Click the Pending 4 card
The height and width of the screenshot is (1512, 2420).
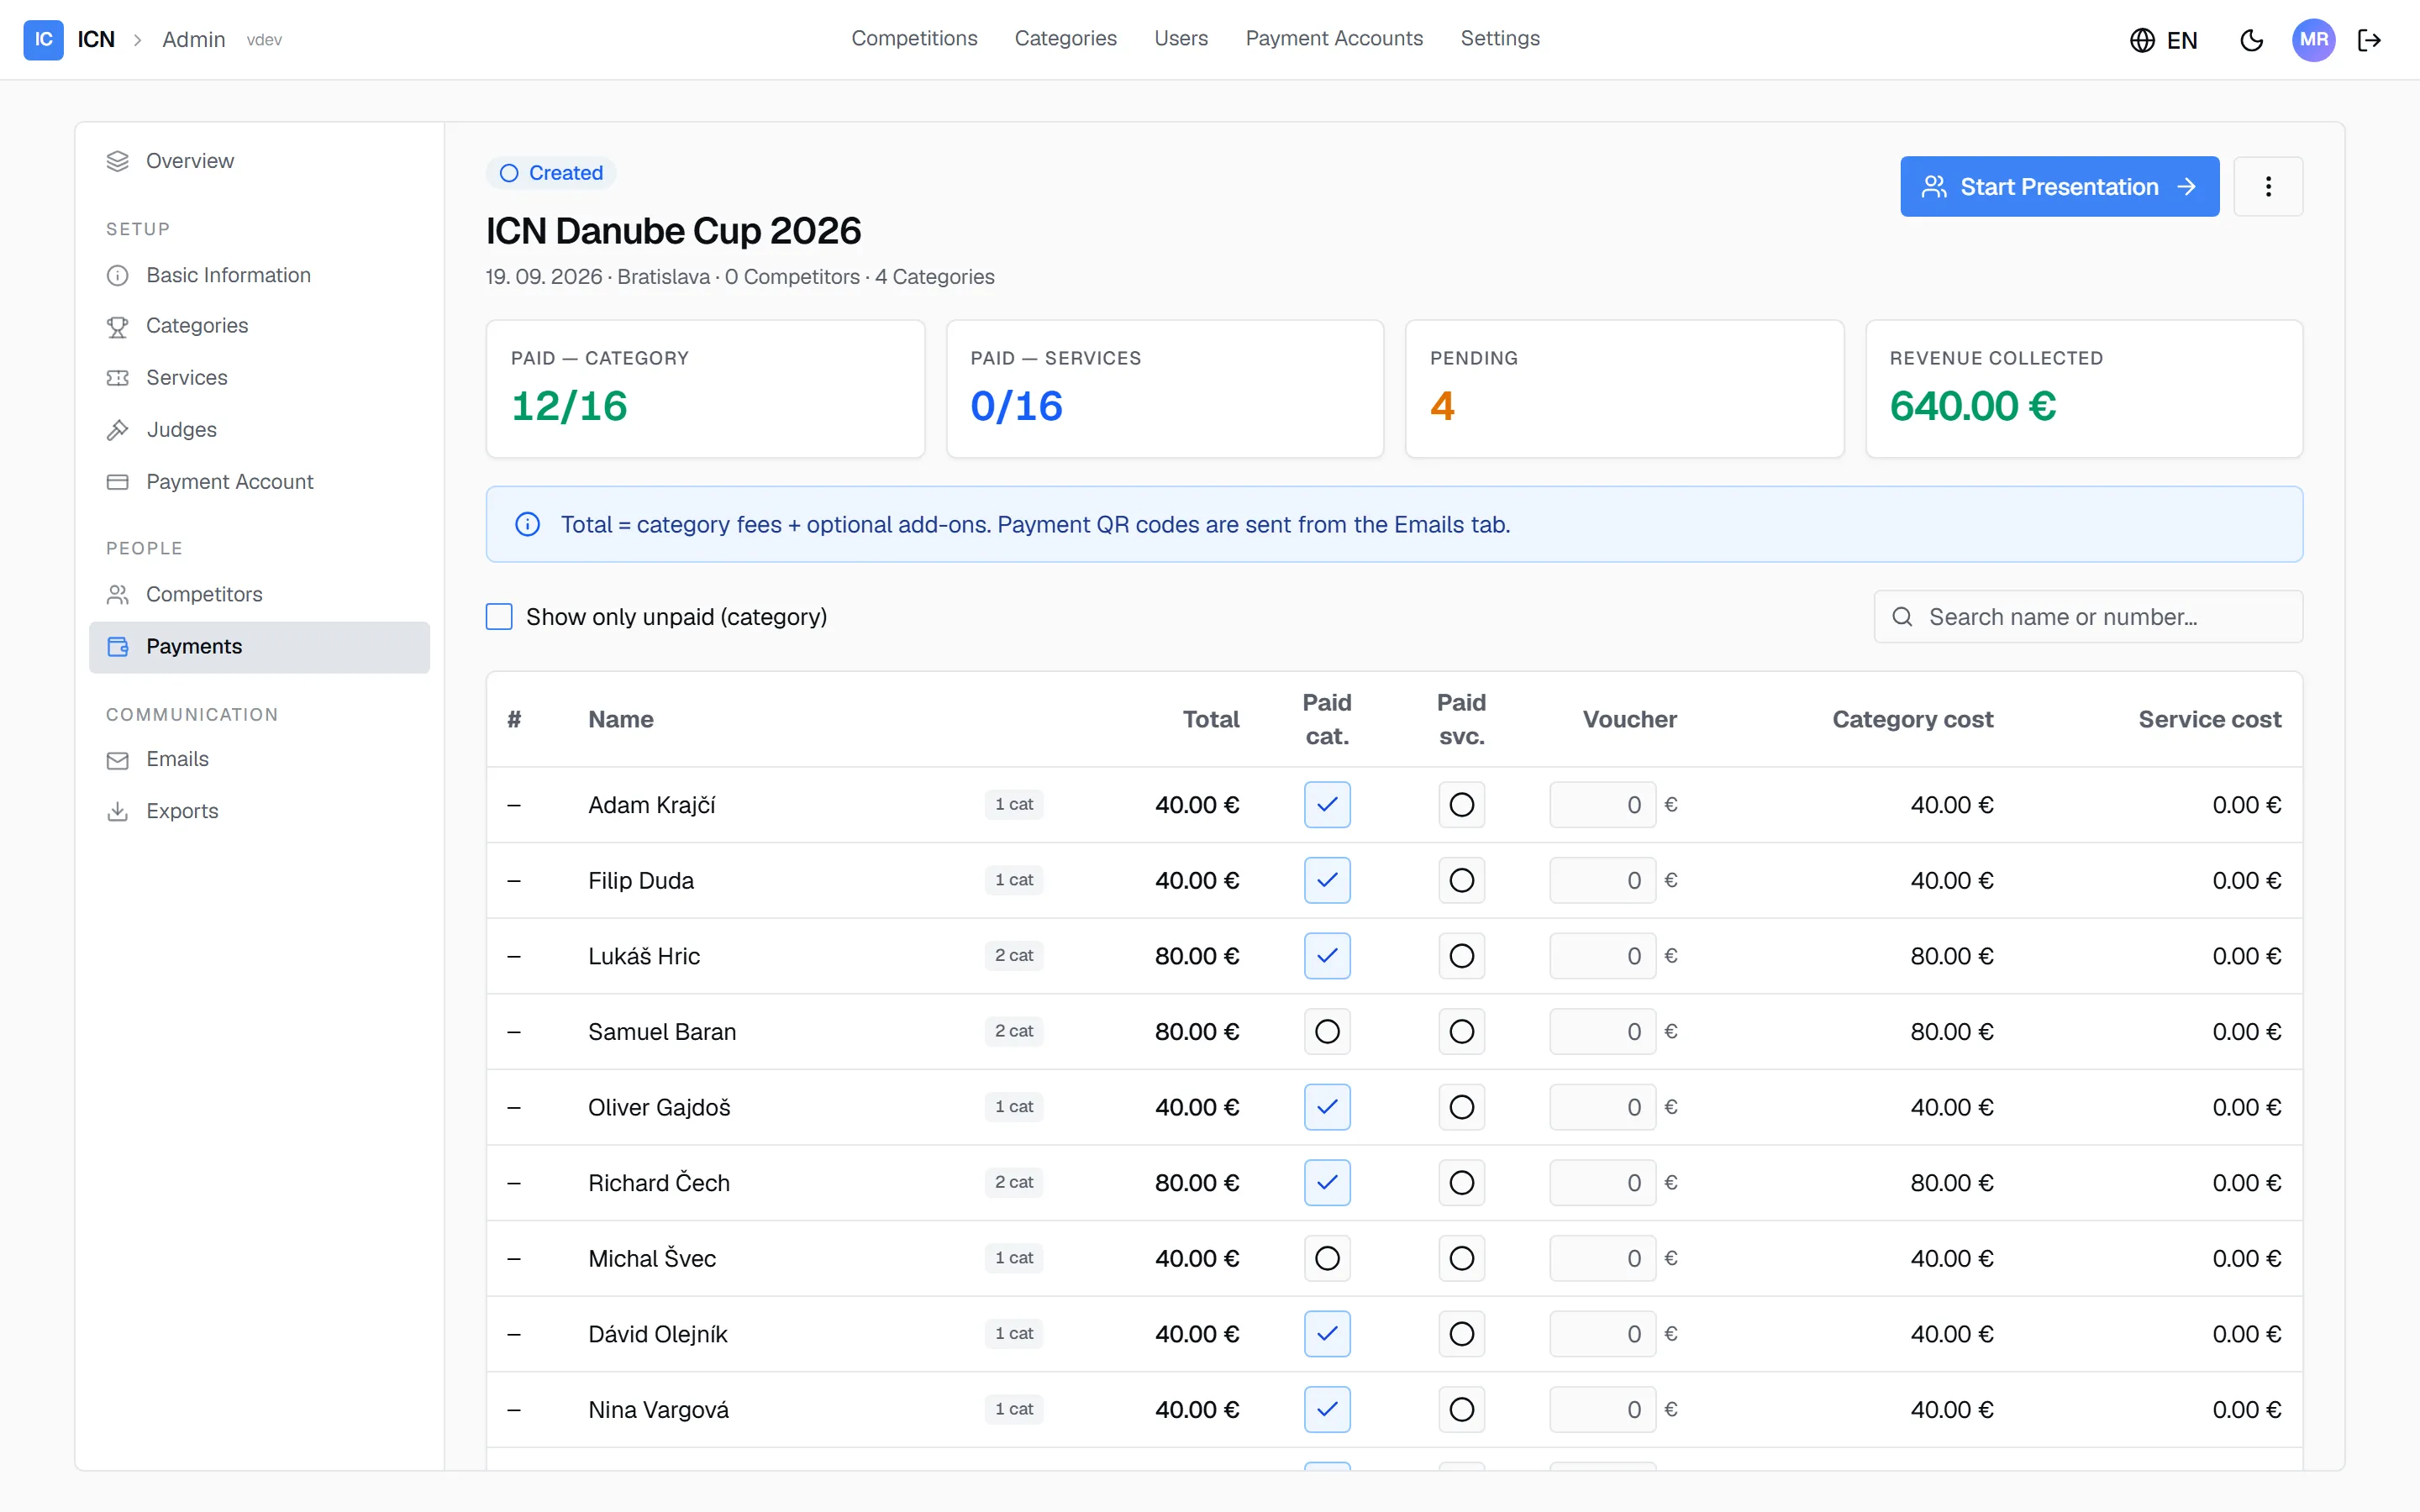pyautogui.click(x=1624, y=389)
